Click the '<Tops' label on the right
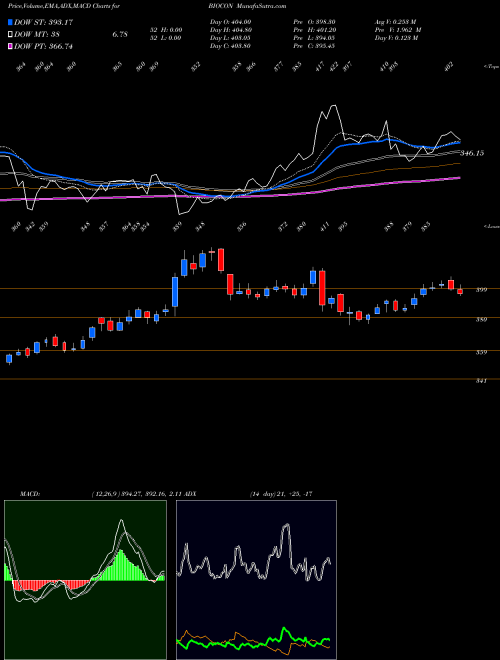The height and width of the screenshot is (660, 500). (491, 67)
